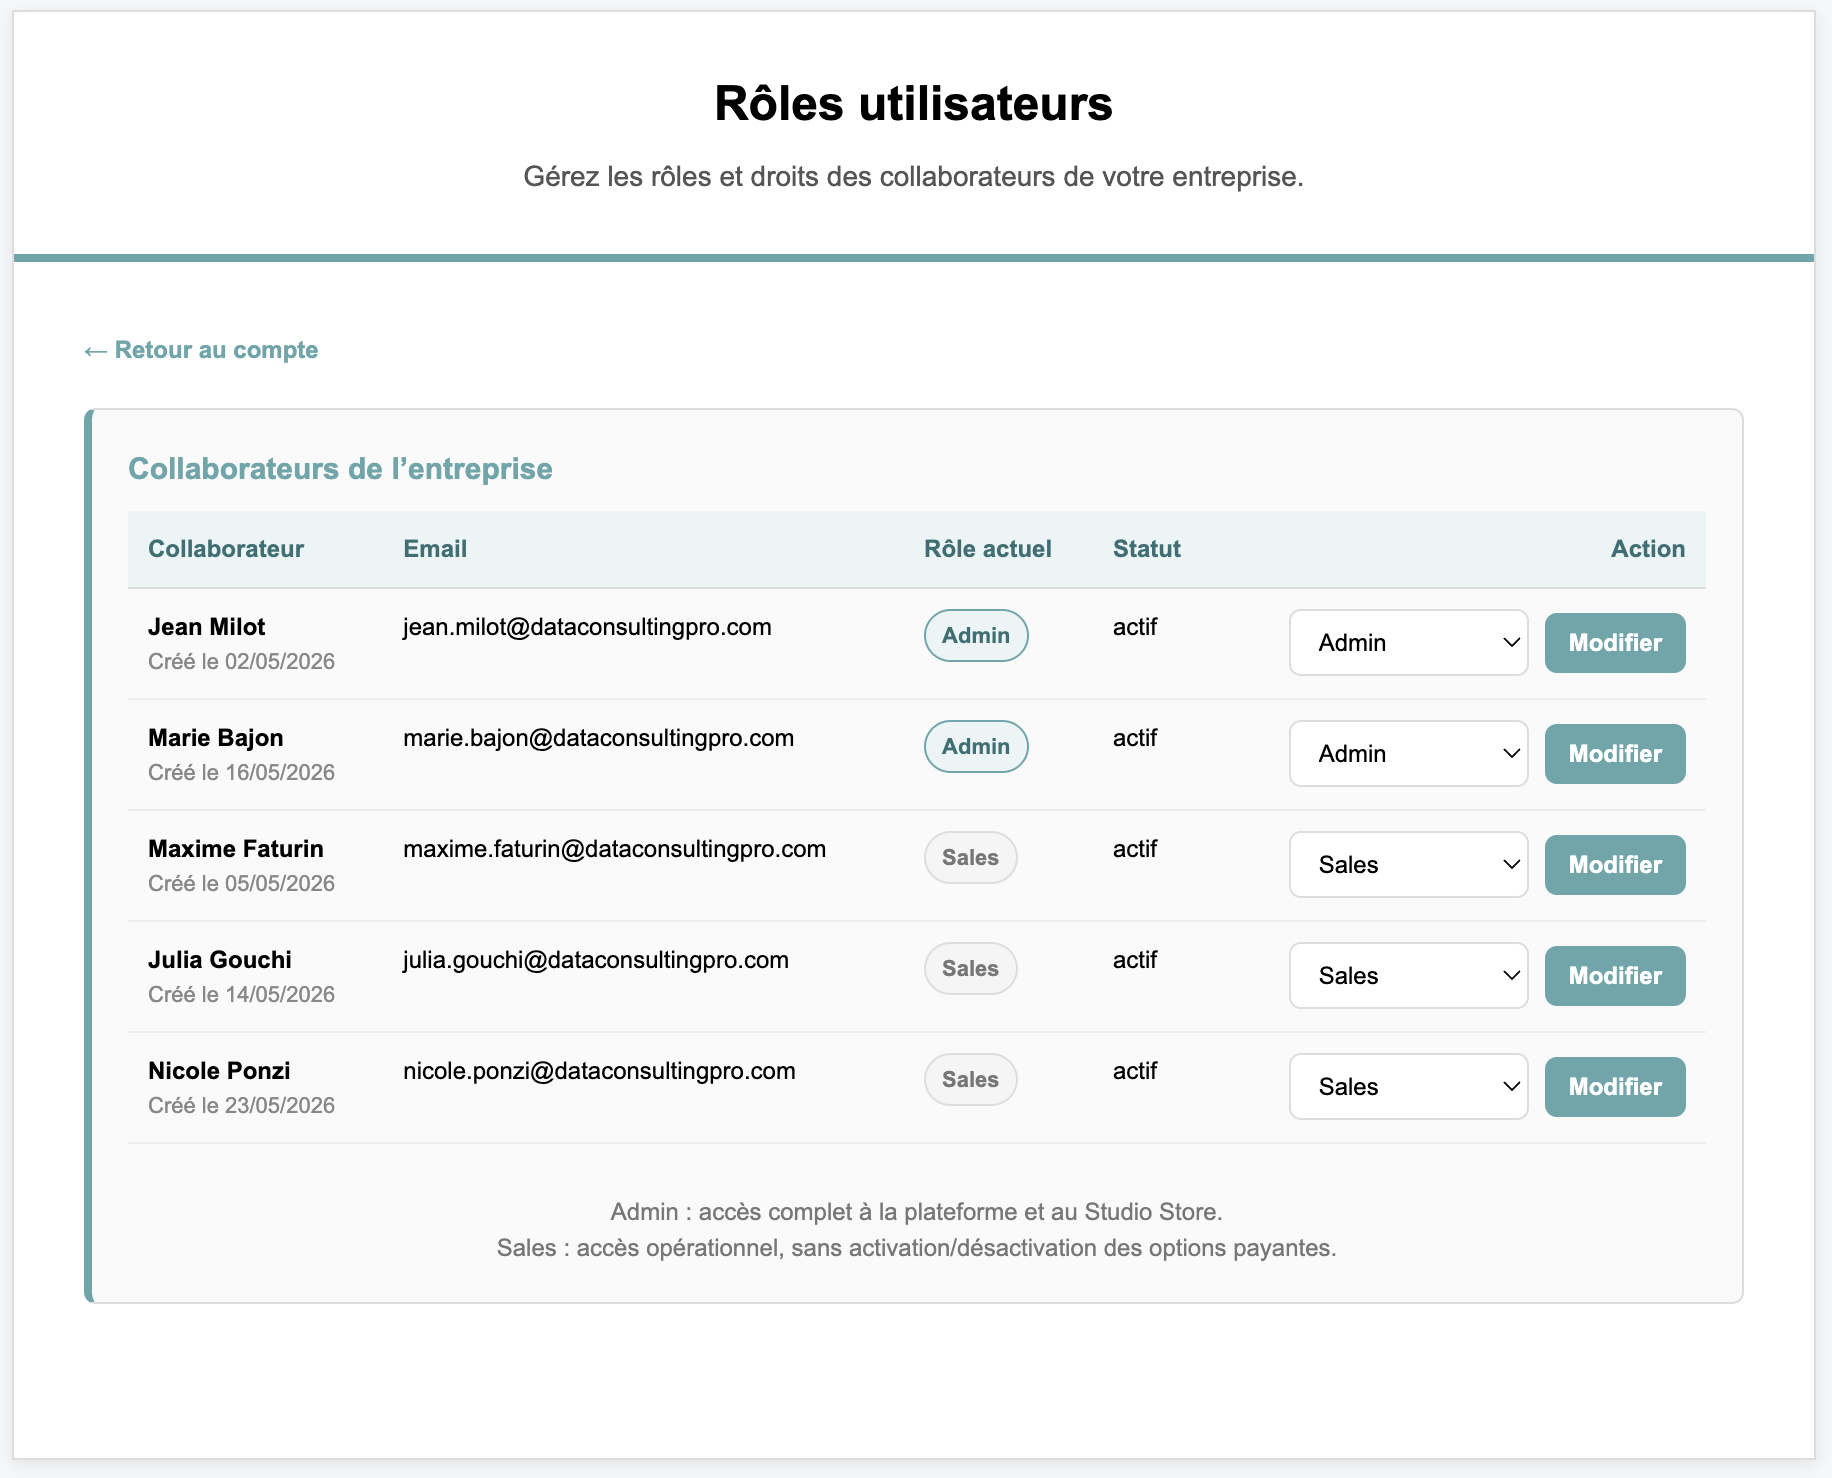
Task: Click the Rôle actuel column header
Action: [987, 549]
